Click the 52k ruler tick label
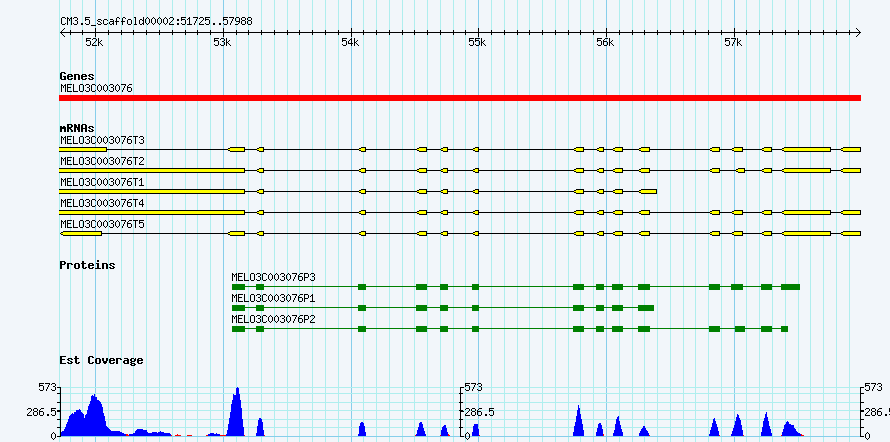 [x=94, y=43]
